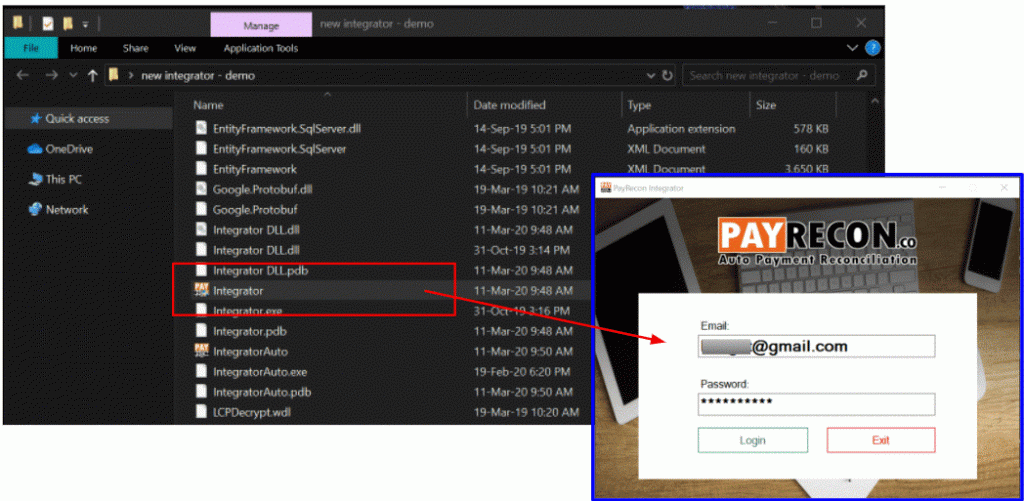Image resolution: width=1024 pixels, height=501 pixels.
Task: Select the EntityFramework XML file
Action: [255, 169]
